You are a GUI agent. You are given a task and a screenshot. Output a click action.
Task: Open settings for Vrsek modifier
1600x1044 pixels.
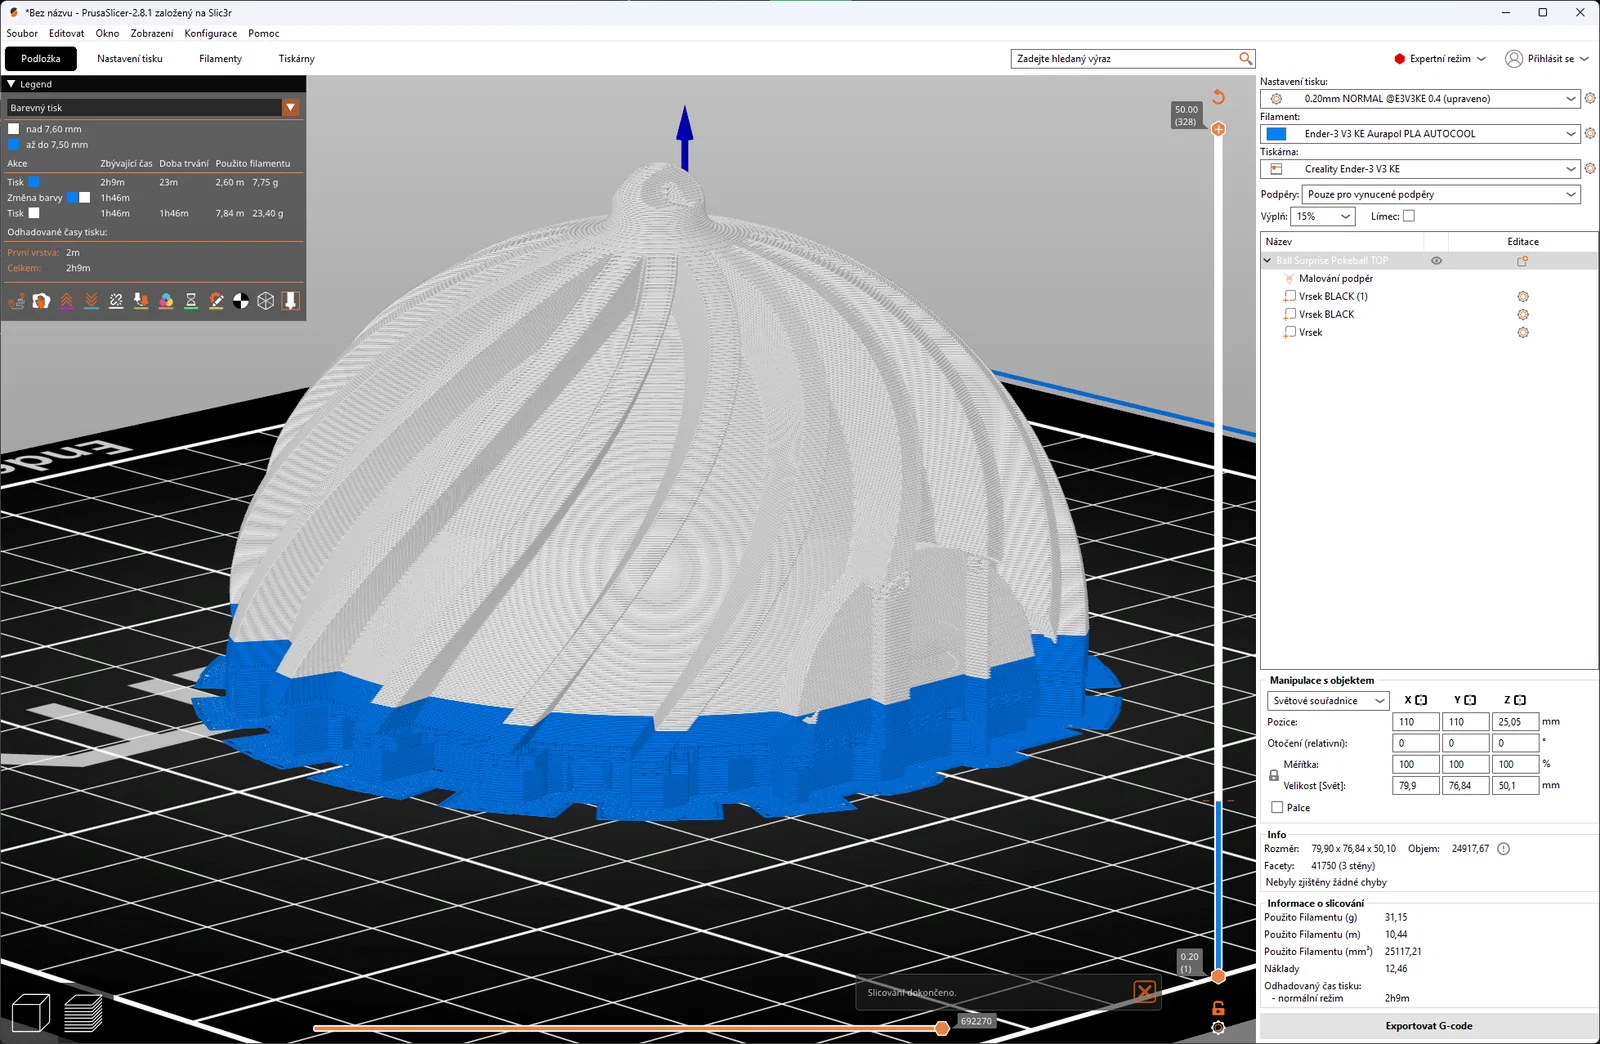(1523, 332)
